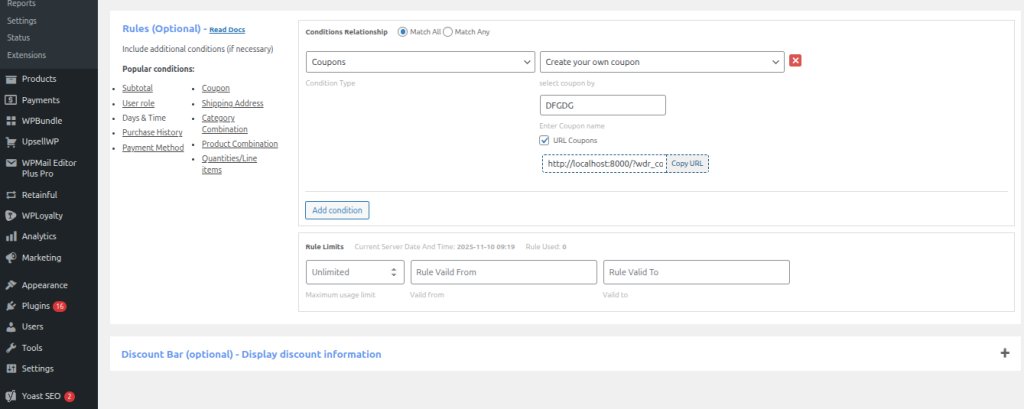Click the Tools wrench icon
The height and width of the screenshot is (409, 1024).
(11, 348)
